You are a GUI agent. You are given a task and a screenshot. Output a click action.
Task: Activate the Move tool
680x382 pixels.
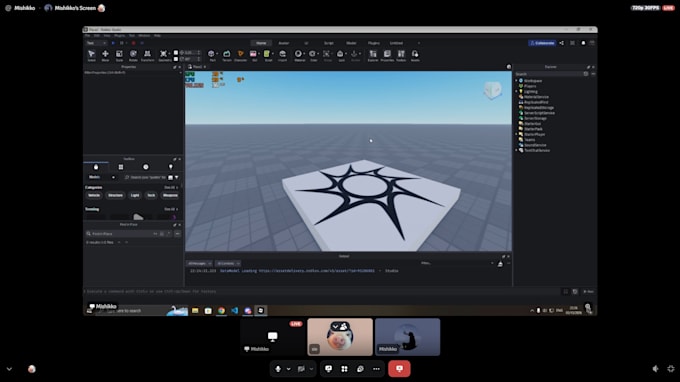click(x=105, y=55)
